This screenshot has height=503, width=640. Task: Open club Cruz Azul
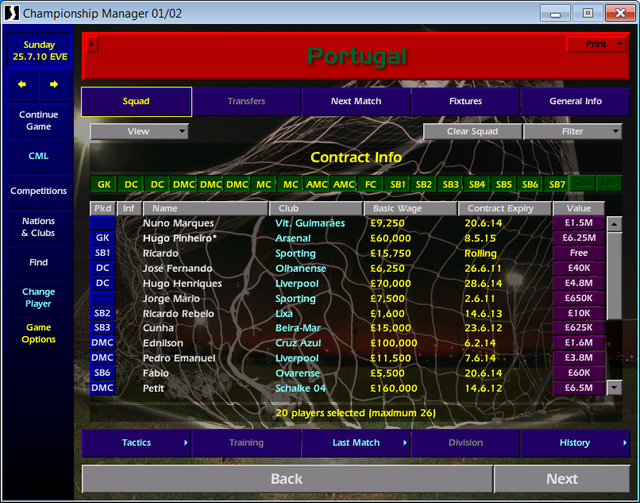pyautogui.click(x=298, y=343)
